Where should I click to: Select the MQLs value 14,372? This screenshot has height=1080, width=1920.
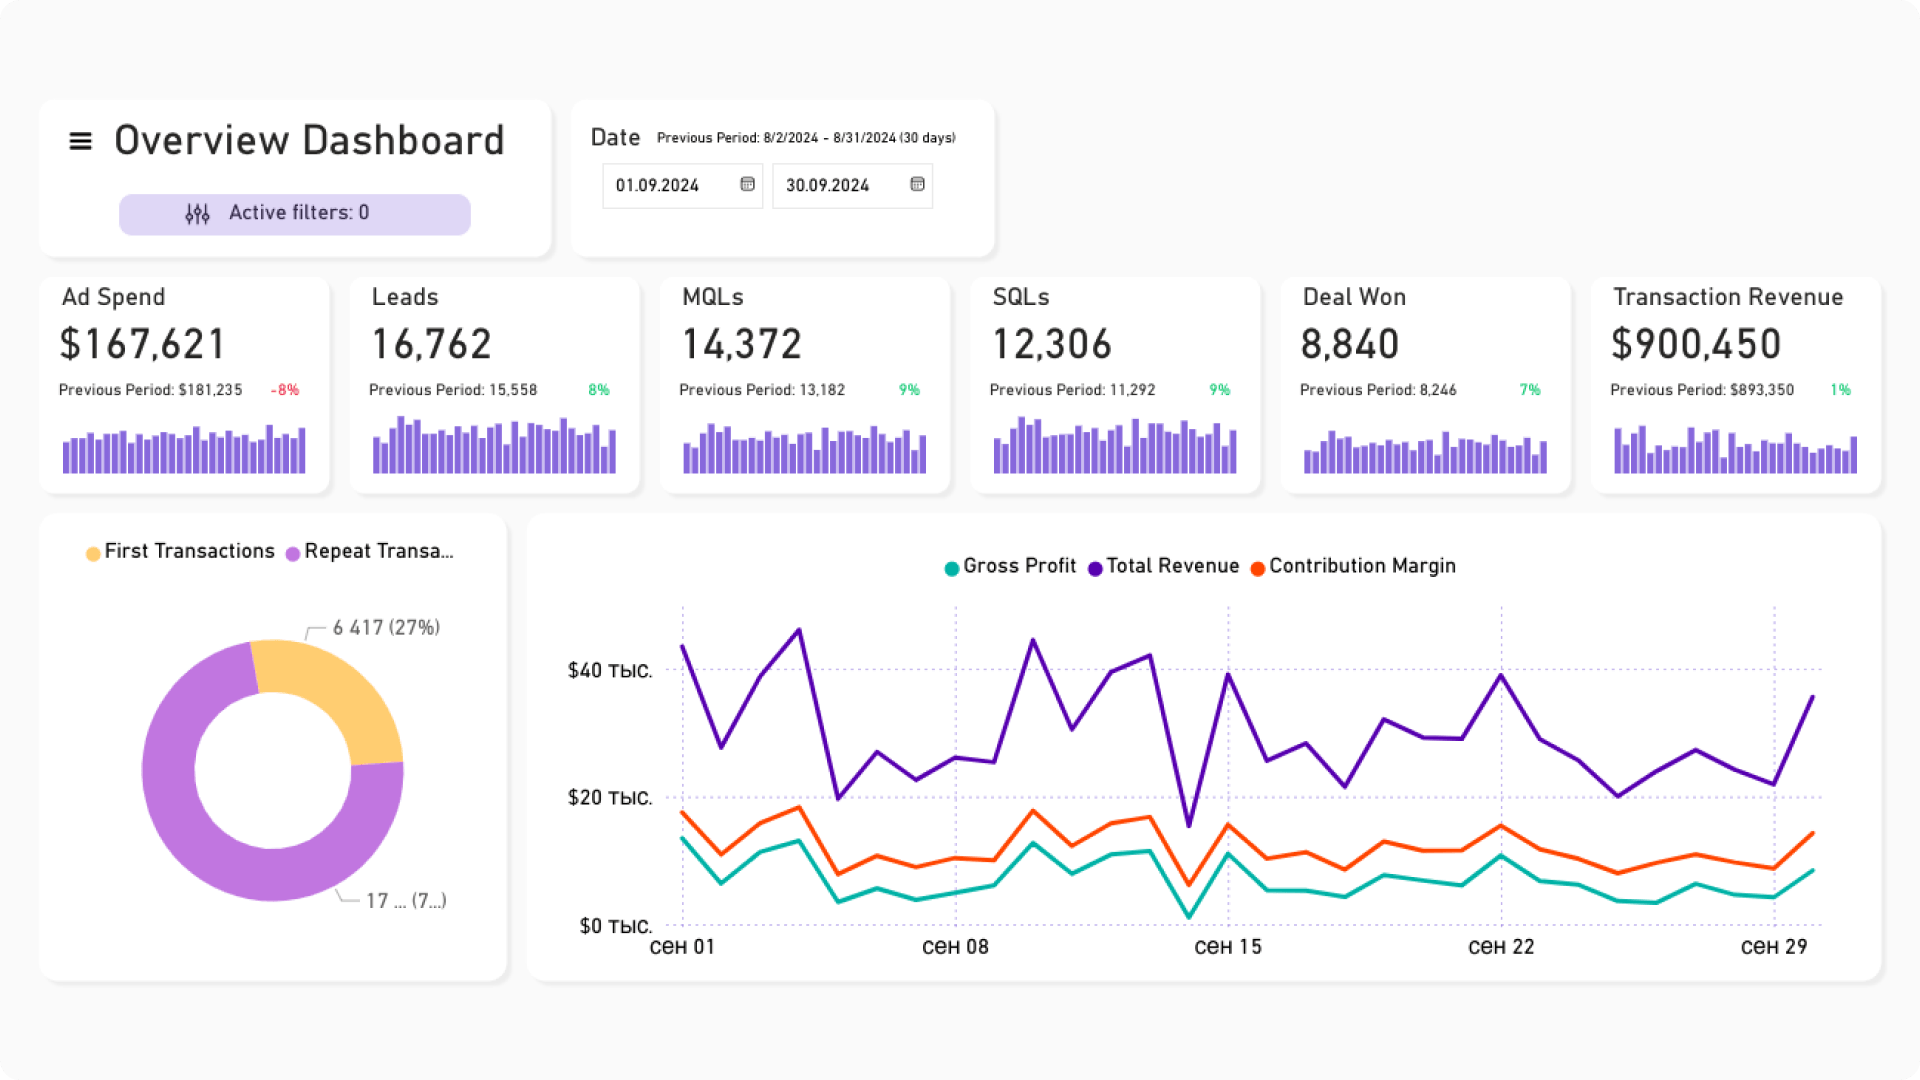742,345
